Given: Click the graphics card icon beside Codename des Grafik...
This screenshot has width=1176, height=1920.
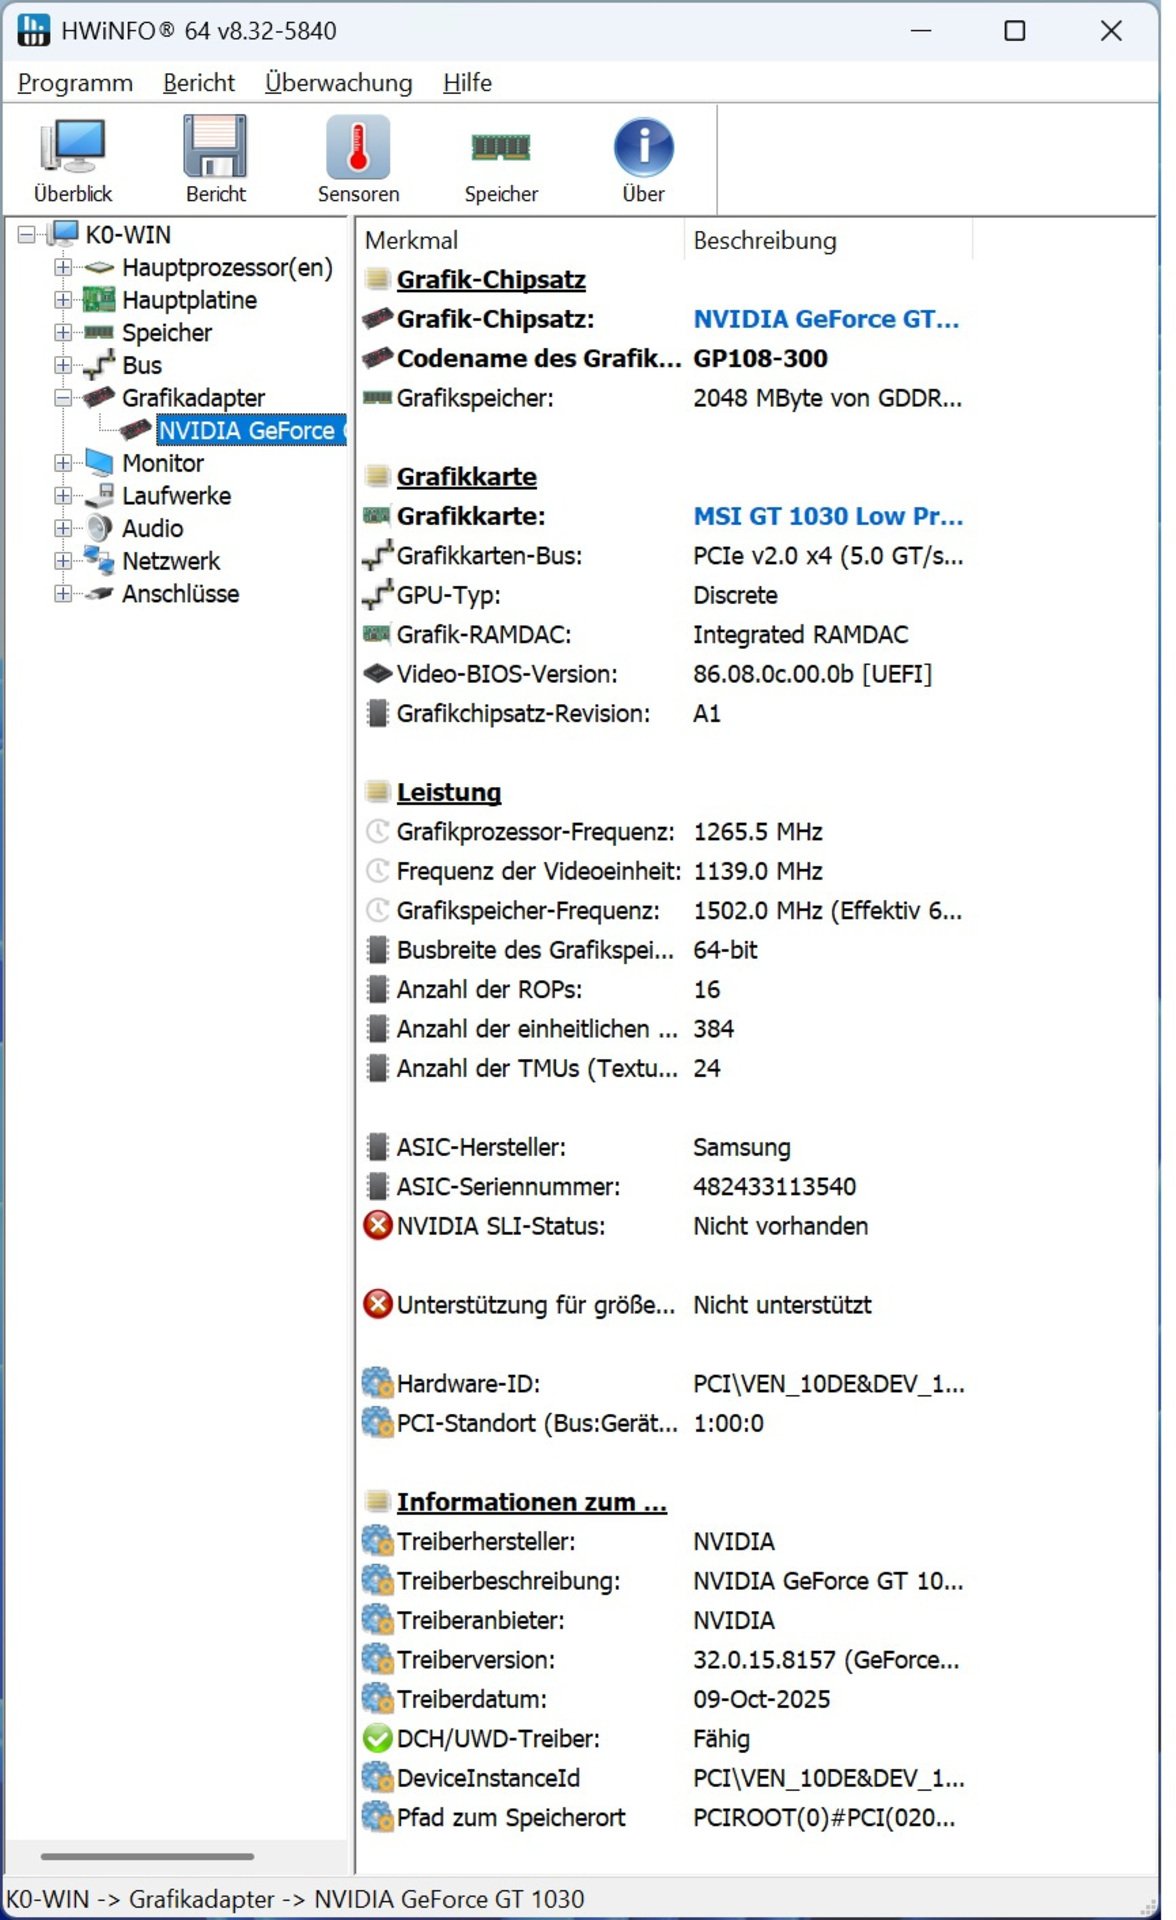Looking at the screenshot, I should click(377, 357).
